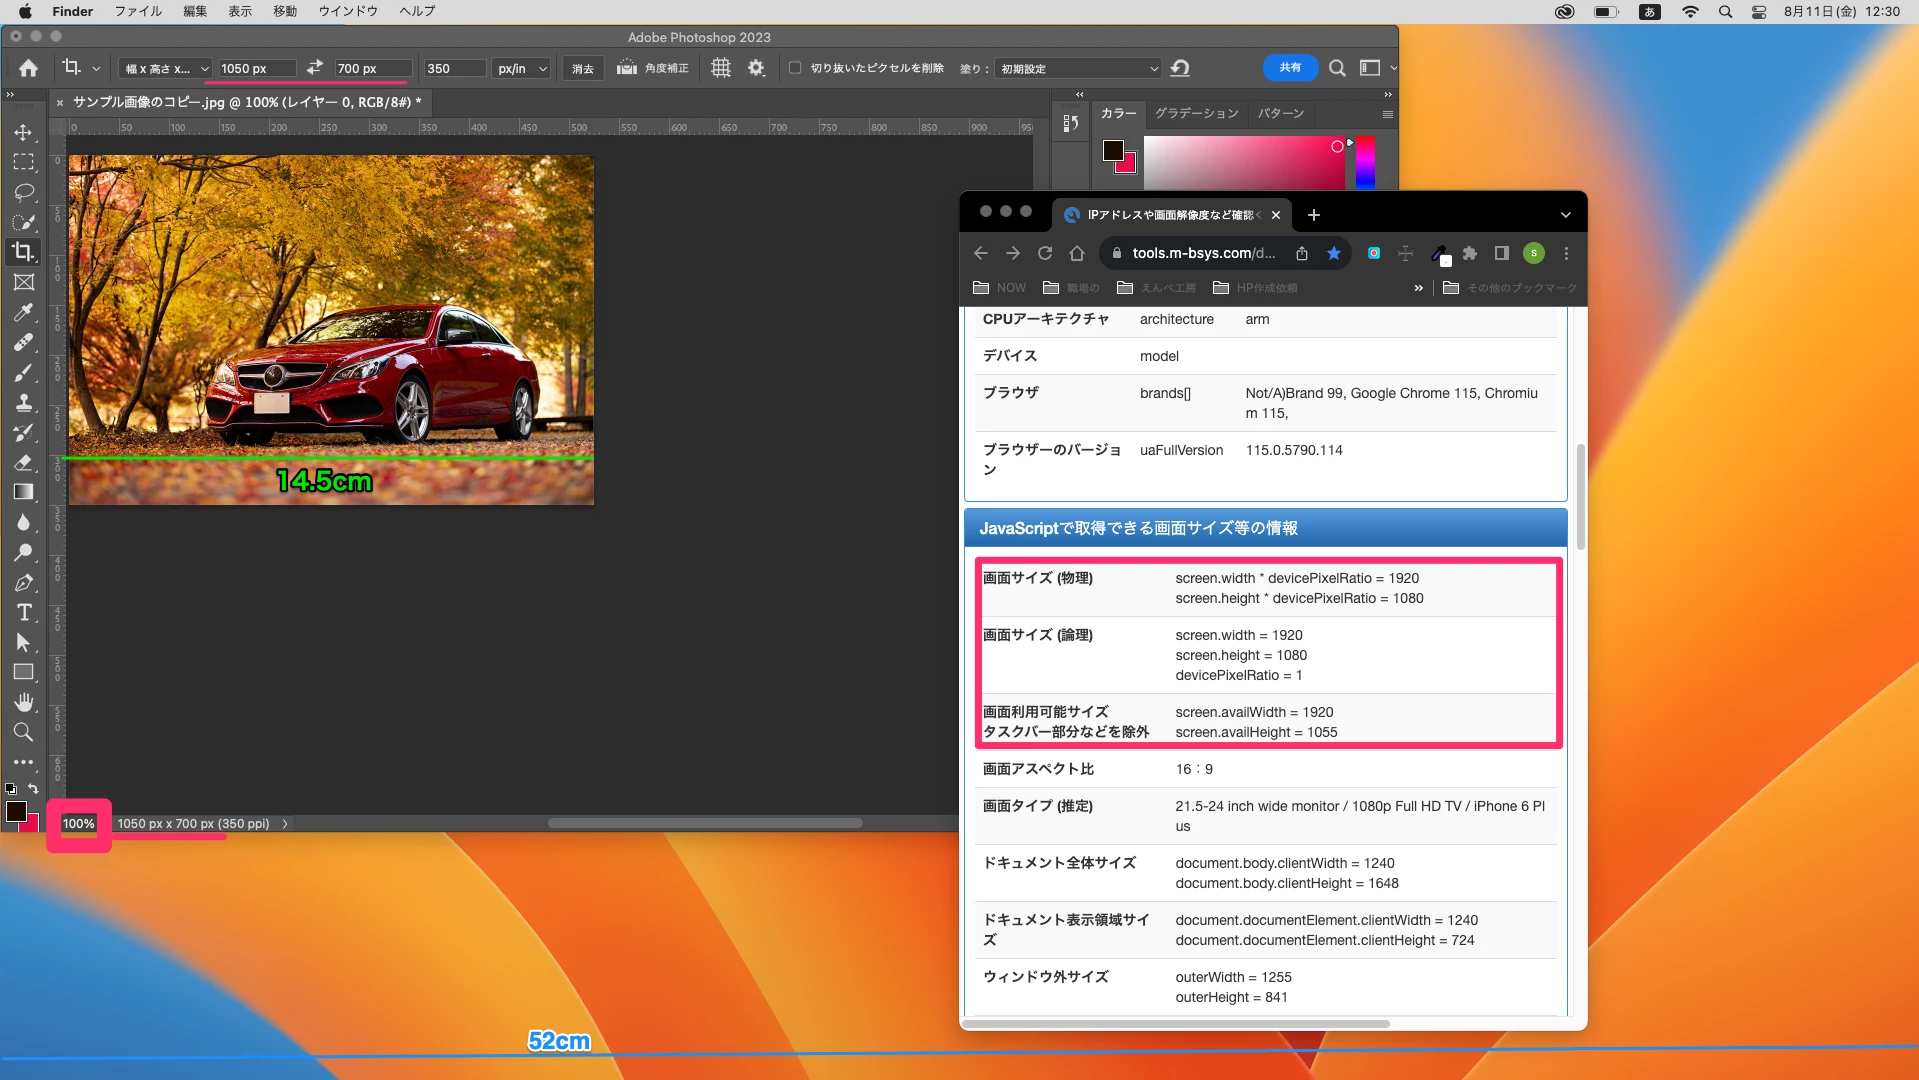Open Finder ファイル menu

click(x=138, y=11)
